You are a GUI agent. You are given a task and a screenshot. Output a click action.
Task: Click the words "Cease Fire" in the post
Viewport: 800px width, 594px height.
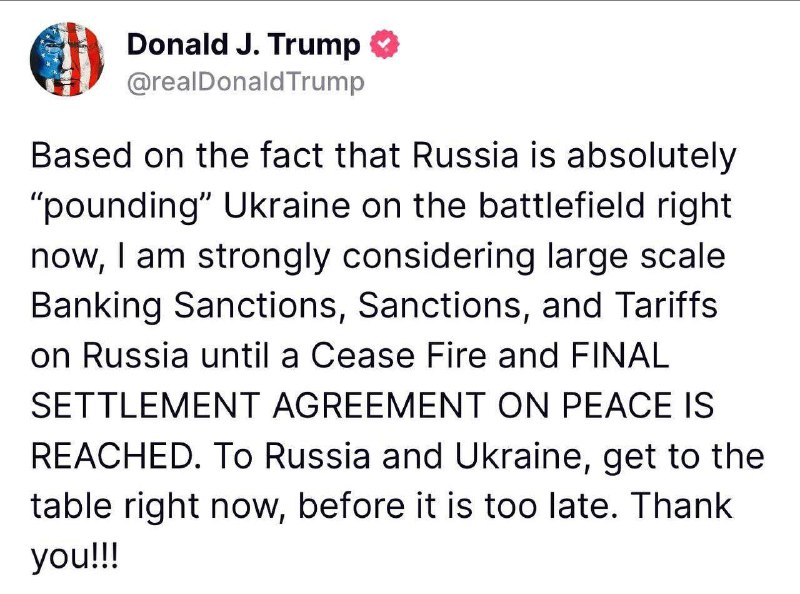point(398,355)
